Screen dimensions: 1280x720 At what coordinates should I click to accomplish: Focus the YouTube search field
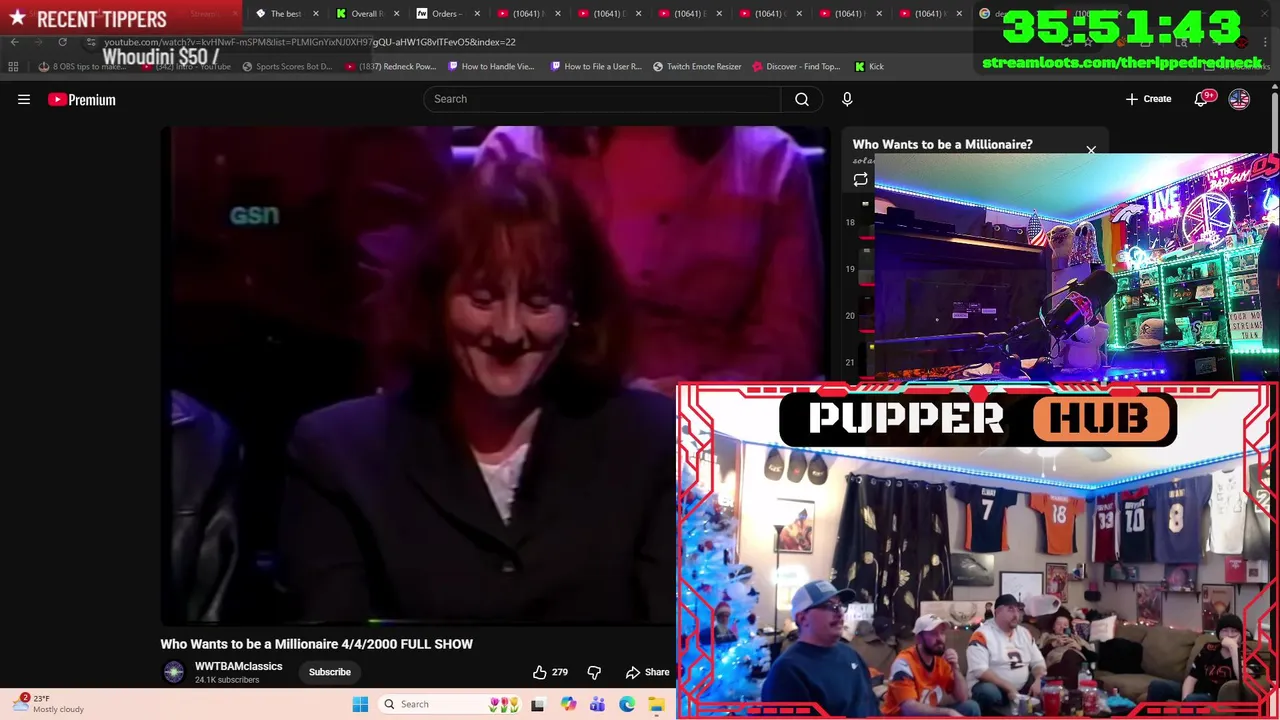click(x=602, y=99)
